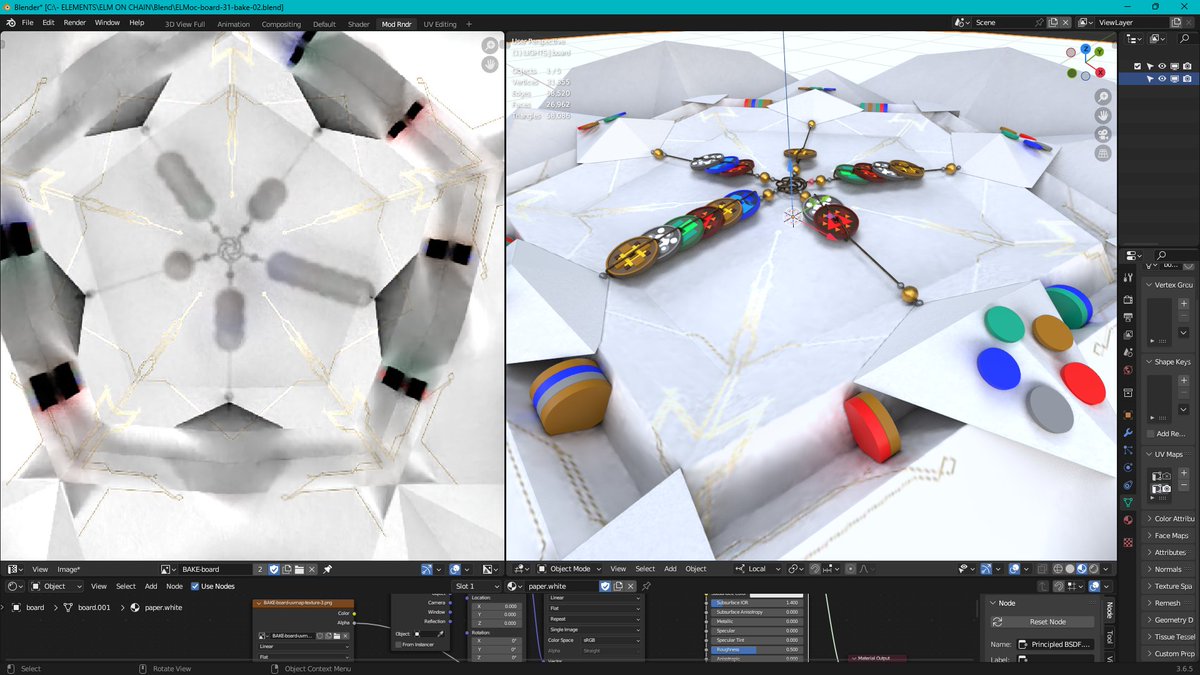
Task: Open the Render properties tab icon
Action: coord(1128,299)
